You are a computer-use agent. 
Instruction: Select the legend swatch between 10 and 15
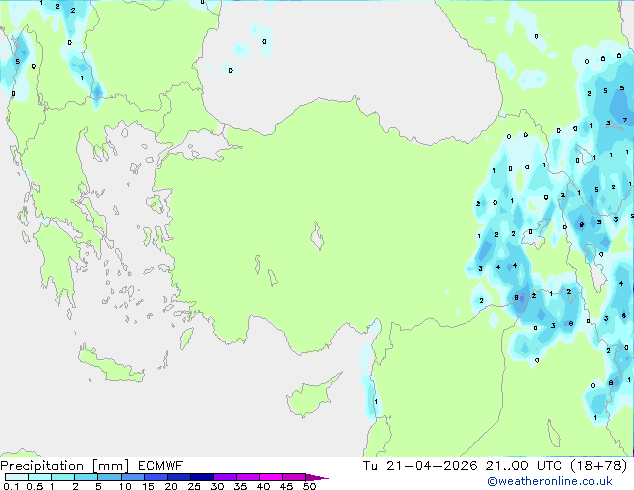pyautogui.click(x=132, y=477)
